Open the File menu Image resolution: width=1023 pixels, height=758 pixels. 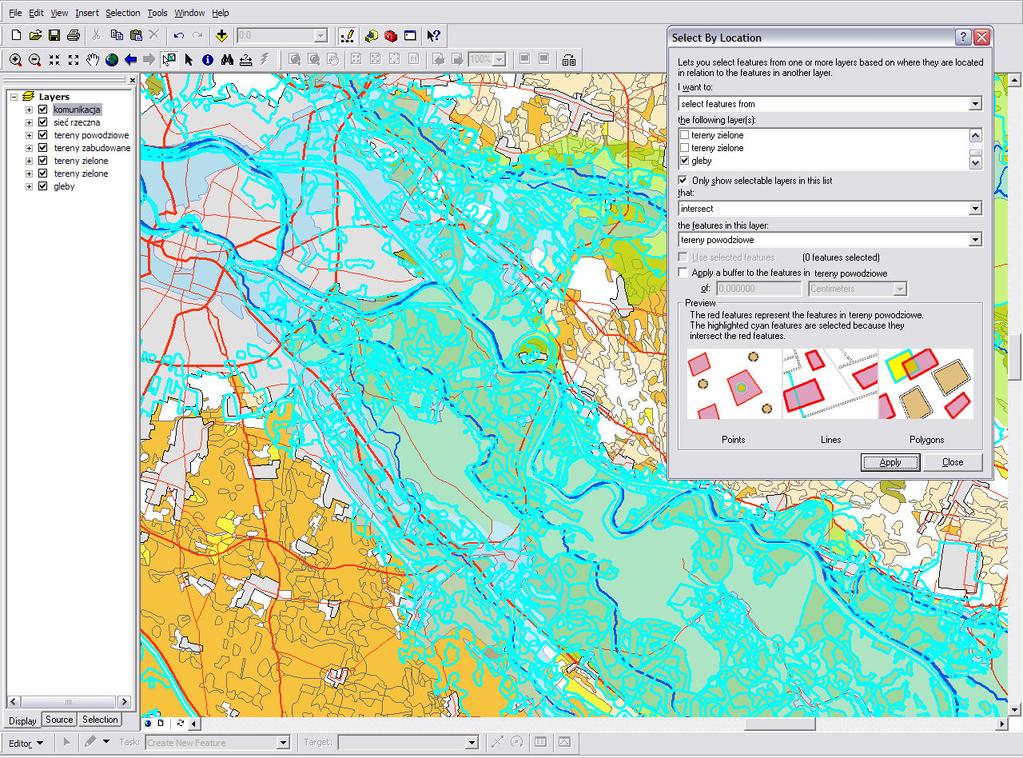14,13
